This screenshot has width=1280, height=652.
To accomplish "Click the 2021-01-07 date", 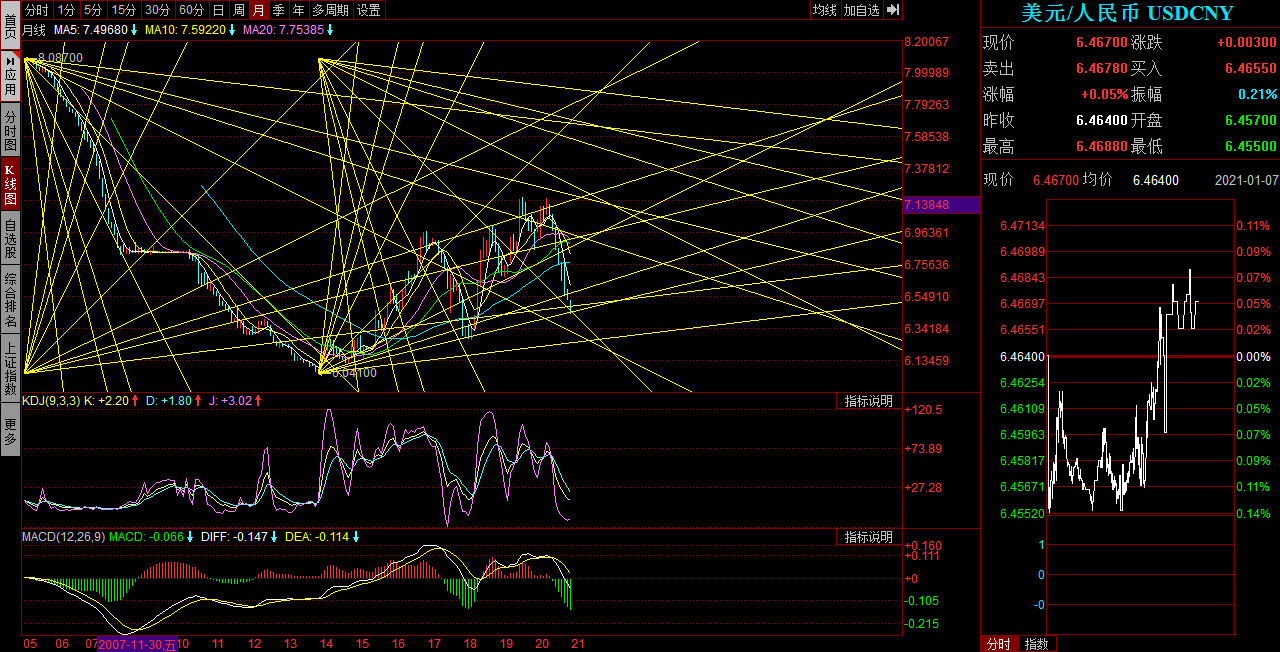I will (x=1245, y=180).
